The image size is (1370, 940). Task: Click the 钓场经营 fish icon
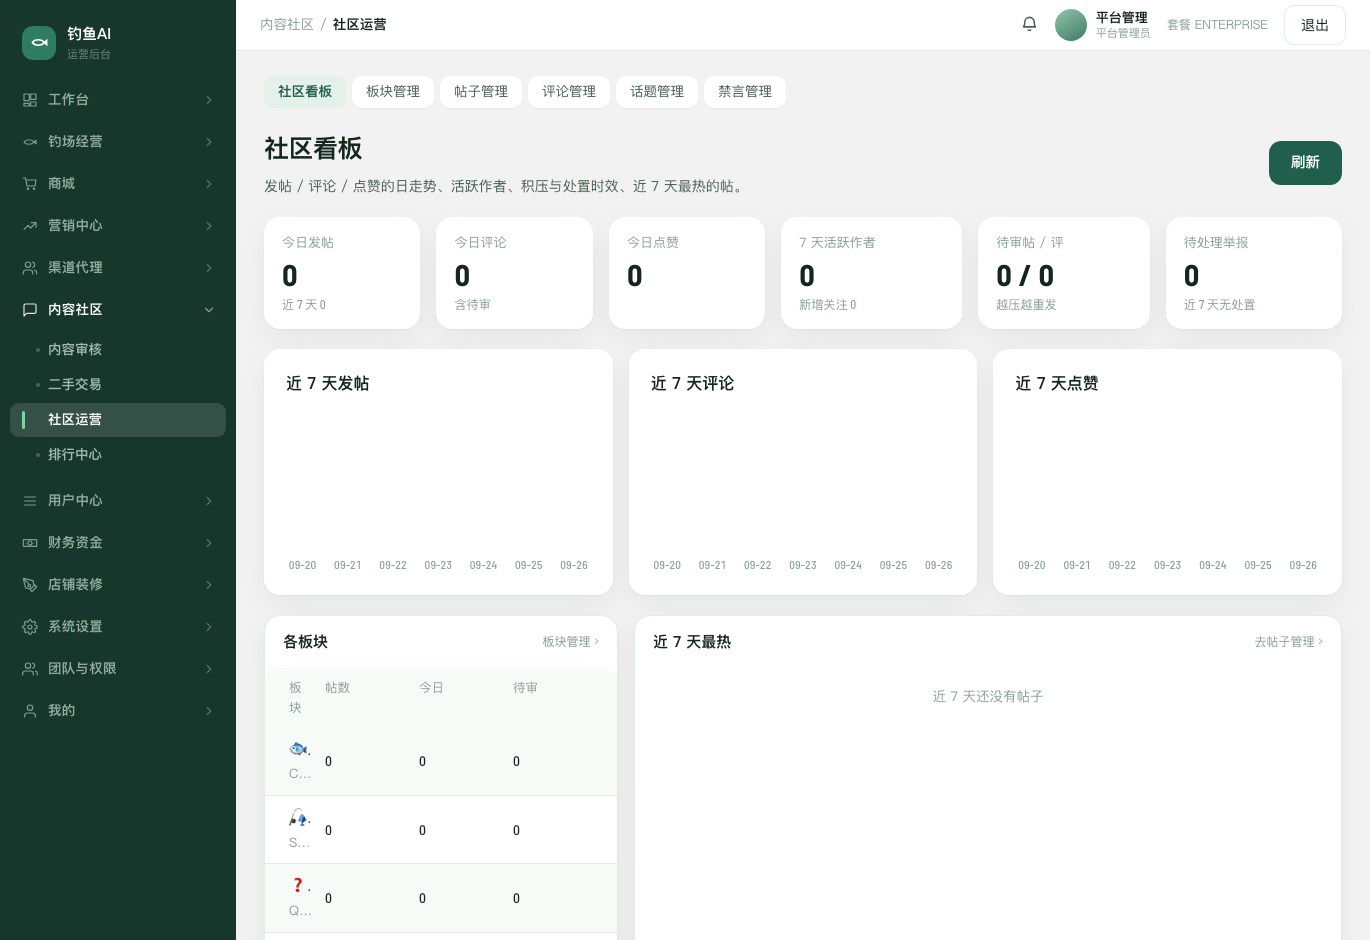[30, 142]
